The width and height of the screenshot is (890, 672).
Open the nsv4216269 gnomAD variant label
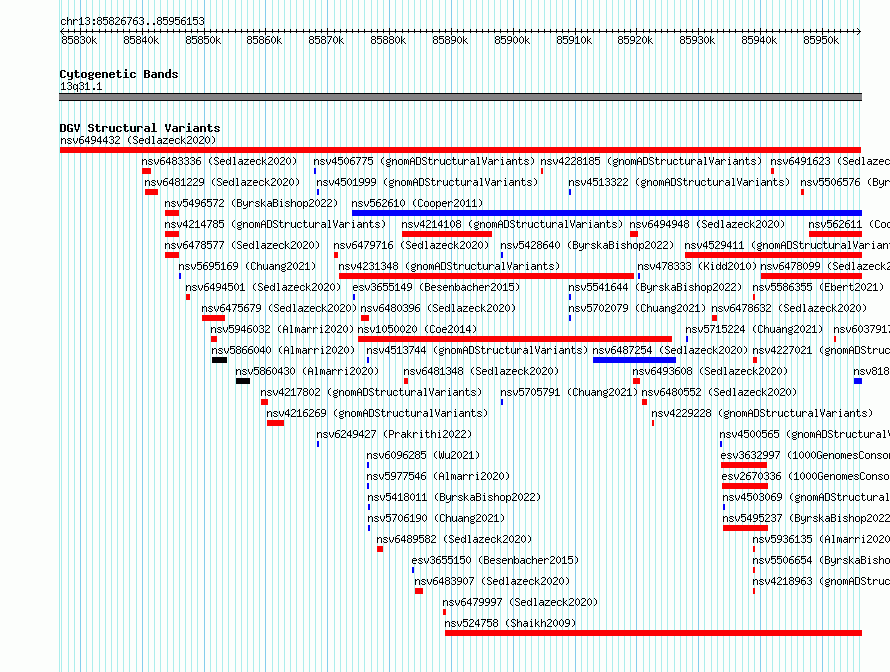pyautogui.click(x=377, y=413)
